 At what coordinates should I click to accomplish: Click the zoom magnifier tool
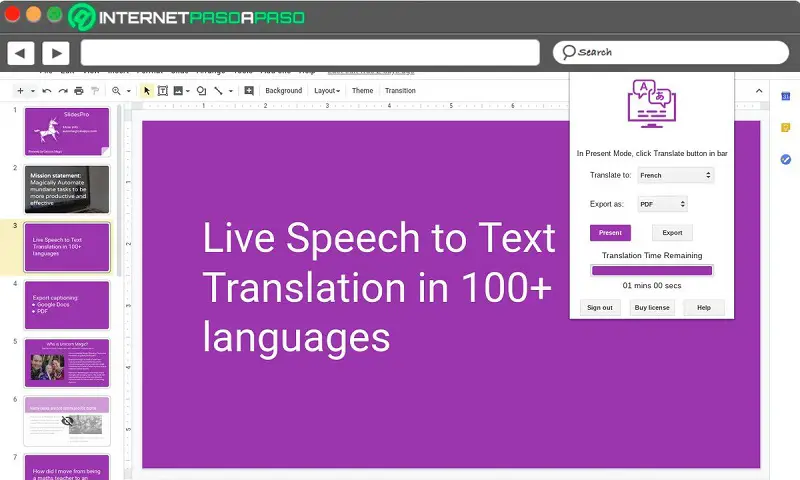pyautogui.click(x=116, y=91)
